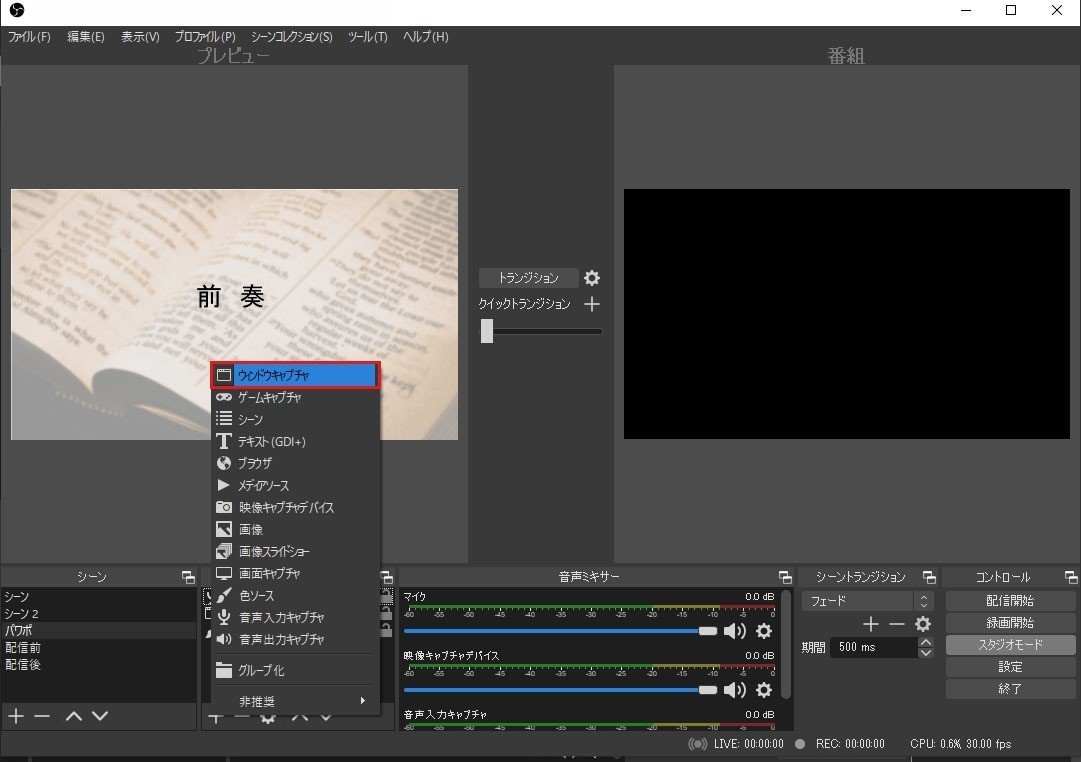The image size is (1081, 762).
Task: Add a quick transition with the plus icon
Action: (592, 304)
